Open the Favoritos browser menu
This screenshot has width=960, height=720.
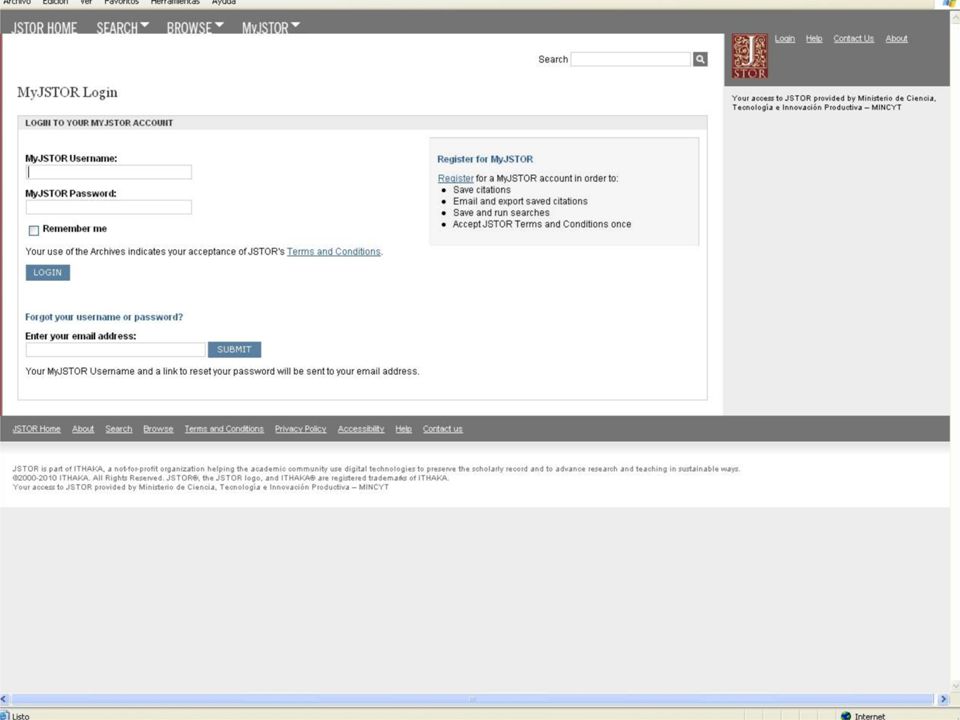click(x=121, y=2)
